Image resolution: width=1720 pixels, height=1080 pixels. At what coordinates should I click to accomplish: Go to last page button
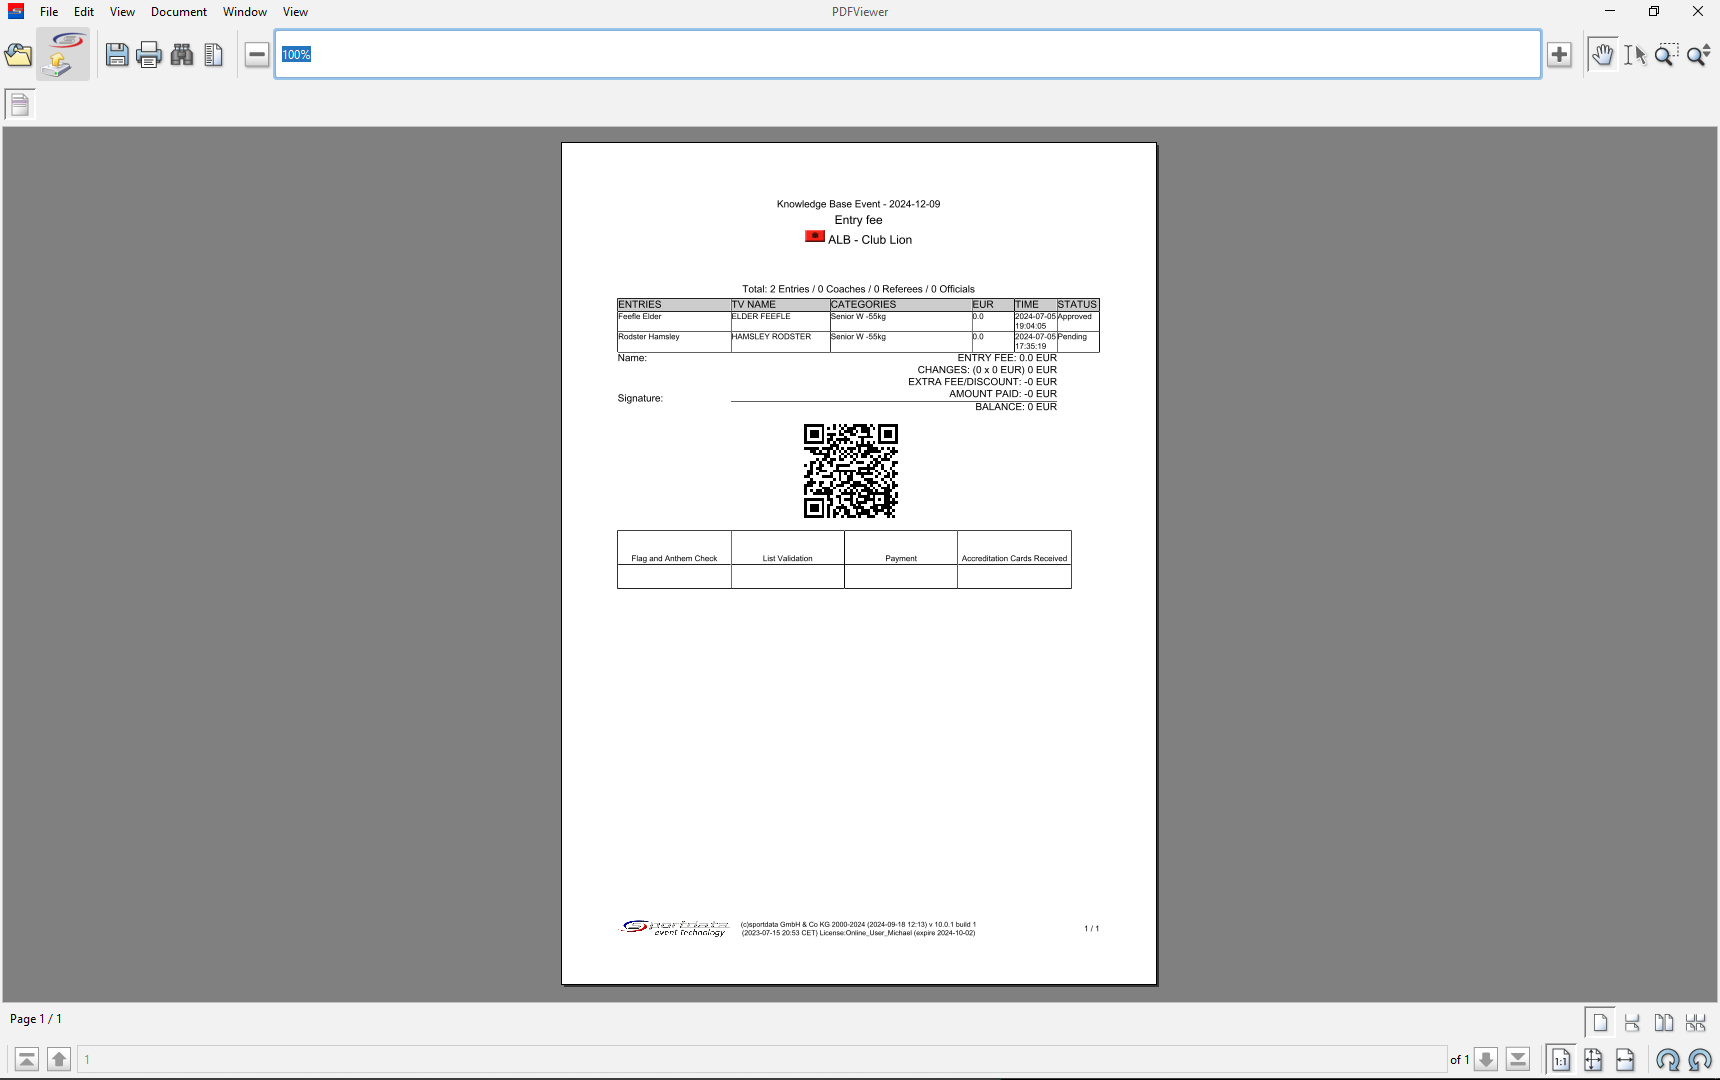tap(1518, 1059)
